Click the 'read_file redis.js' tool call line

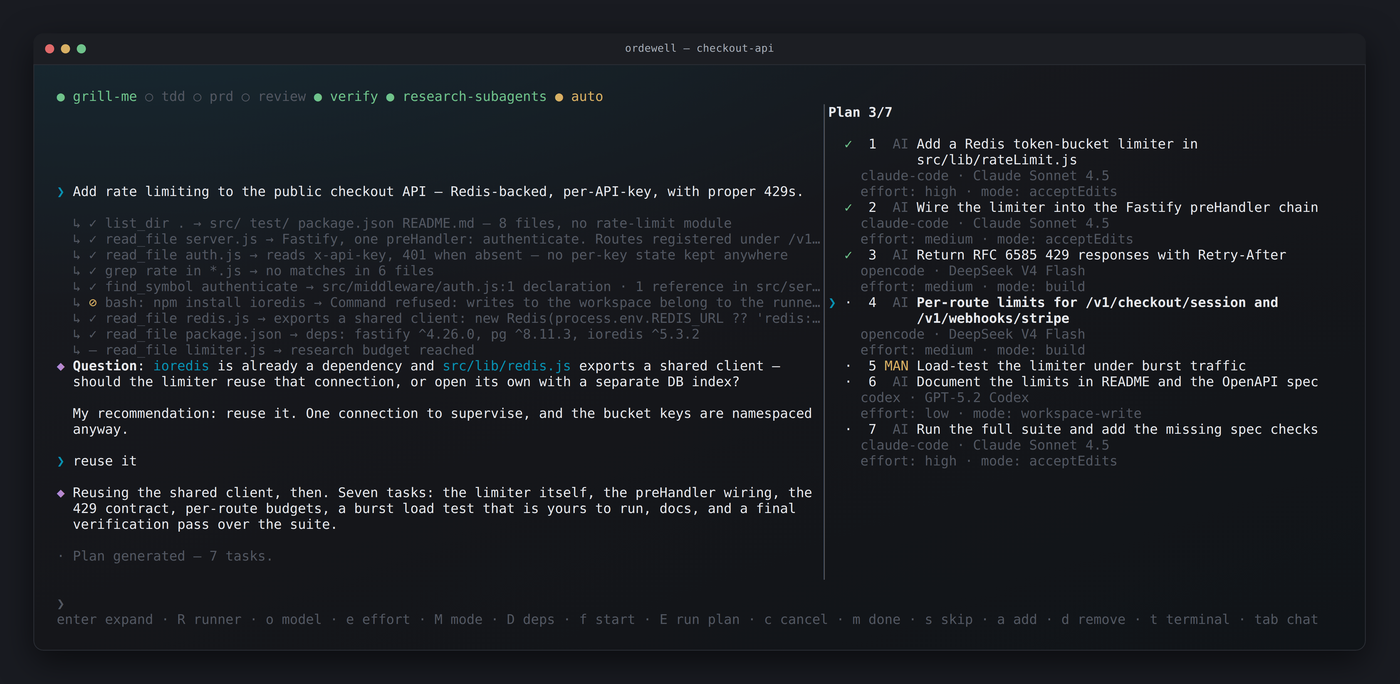click(446, 319)
